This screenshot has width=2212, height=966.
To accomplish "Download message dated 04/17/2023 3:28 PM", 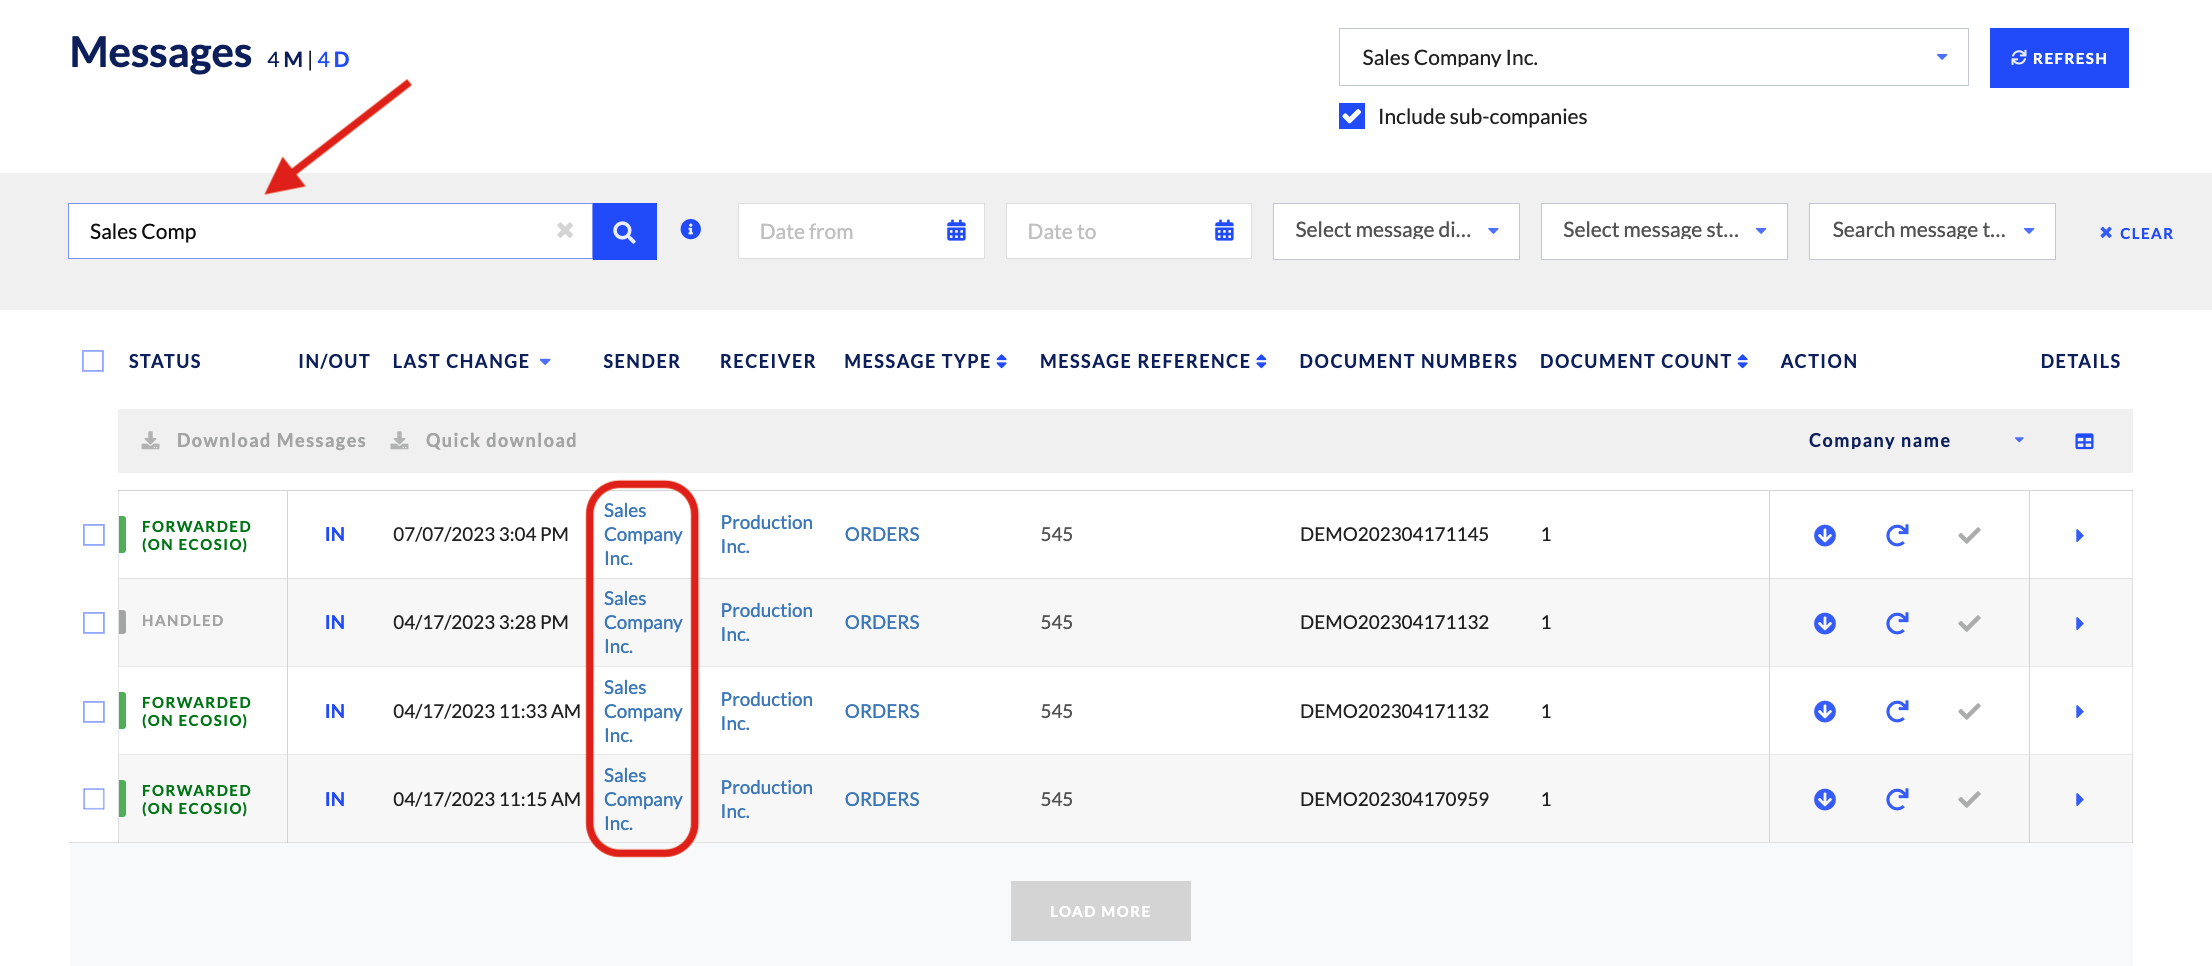I will (x=1825, y=623).
